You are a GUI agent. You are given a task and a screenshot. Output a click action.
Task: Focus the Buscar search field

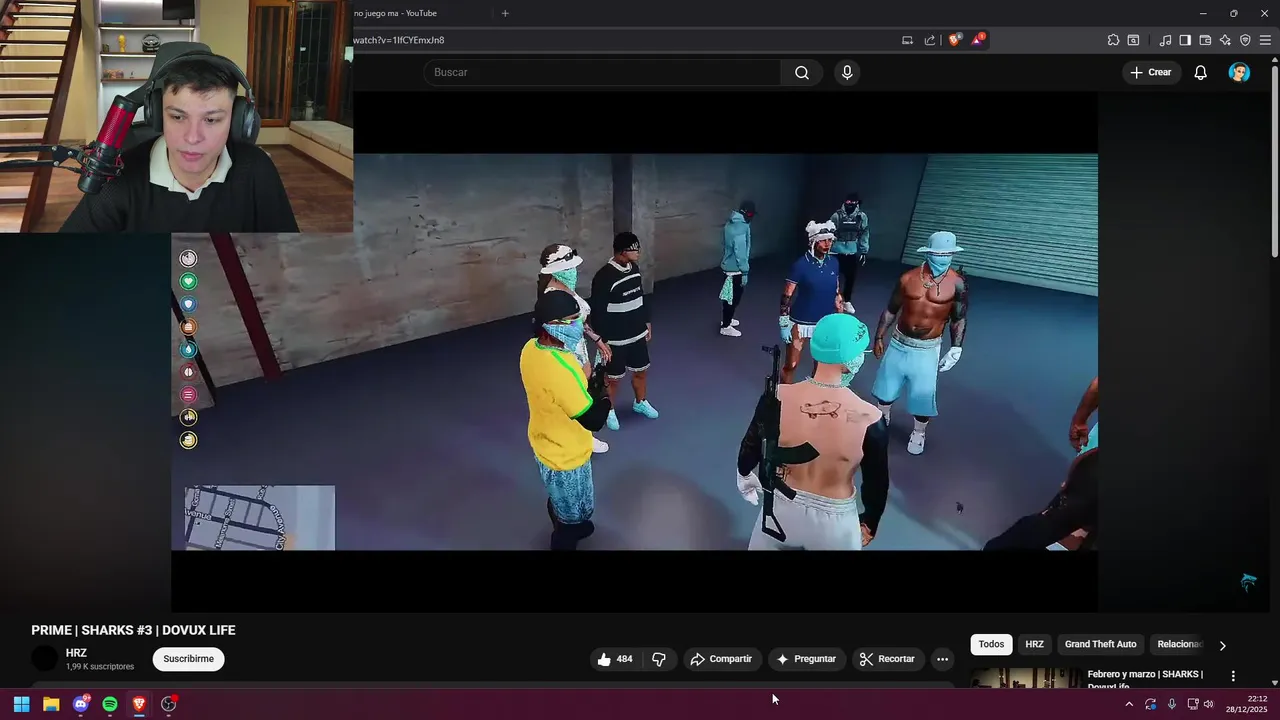[602, 72]
